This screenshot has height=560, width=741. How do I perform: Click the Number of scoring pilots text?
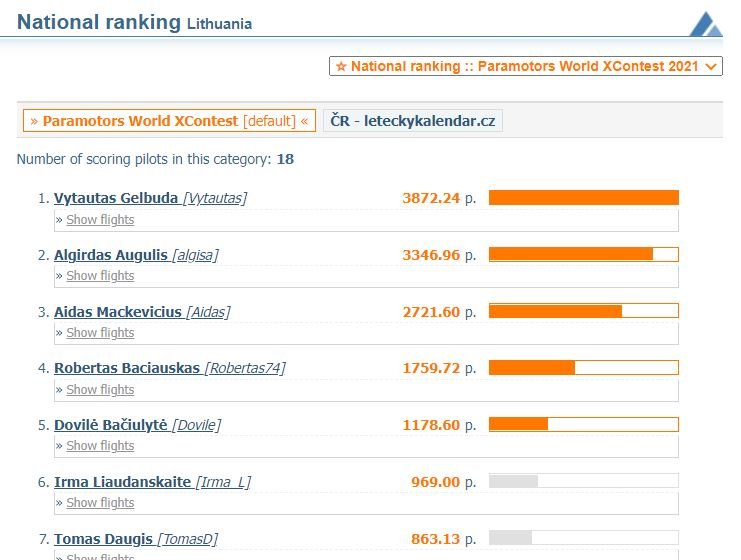155,159
